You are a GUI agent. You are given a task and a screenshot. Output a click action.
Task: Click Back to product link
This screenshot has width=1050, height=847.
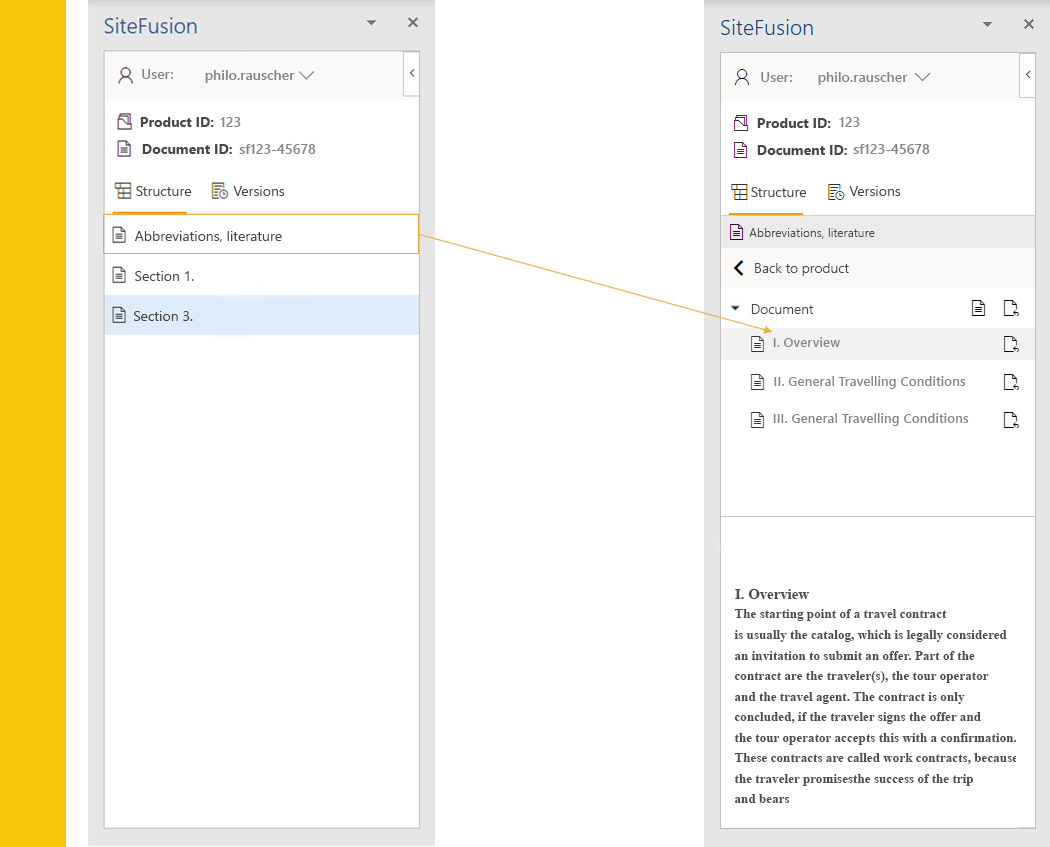pyautogui.click(x=801, y=268)
